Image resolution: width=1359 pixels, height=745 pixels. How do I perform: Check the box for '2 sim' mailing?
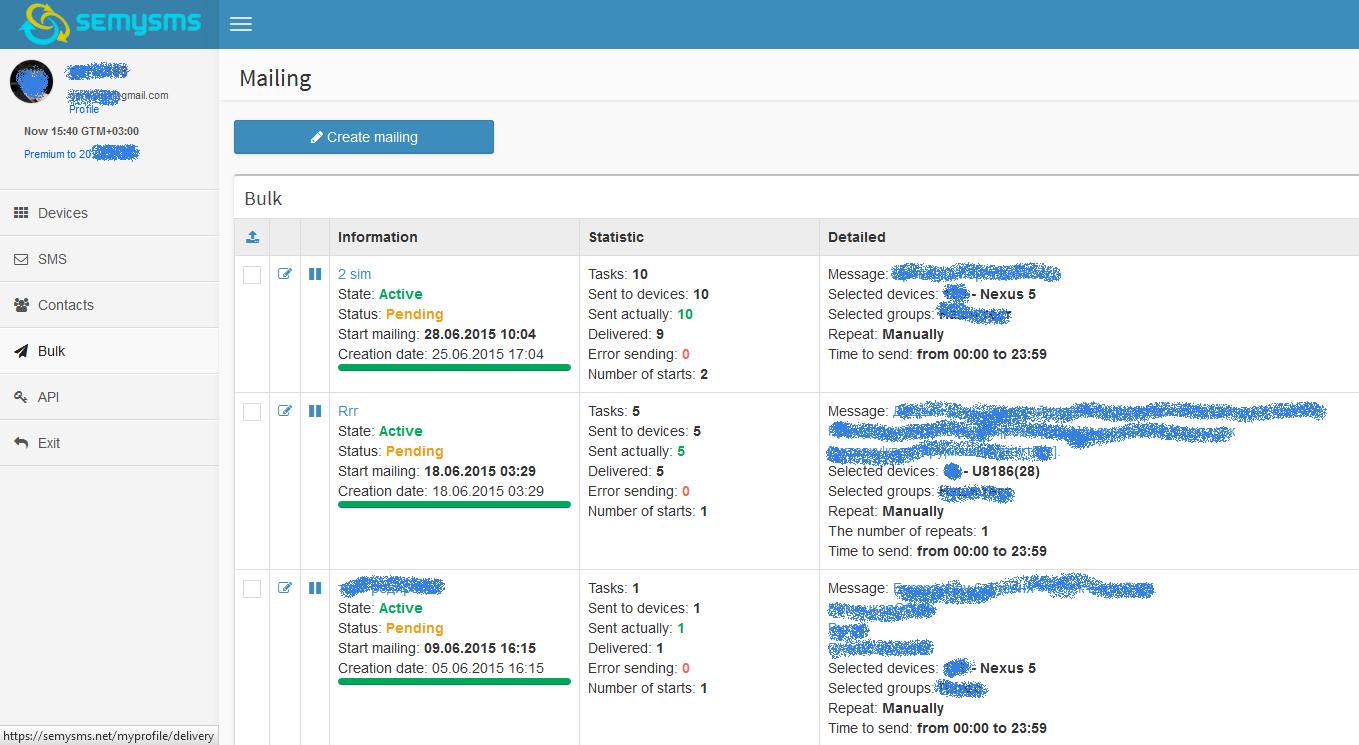coord(252,275)
